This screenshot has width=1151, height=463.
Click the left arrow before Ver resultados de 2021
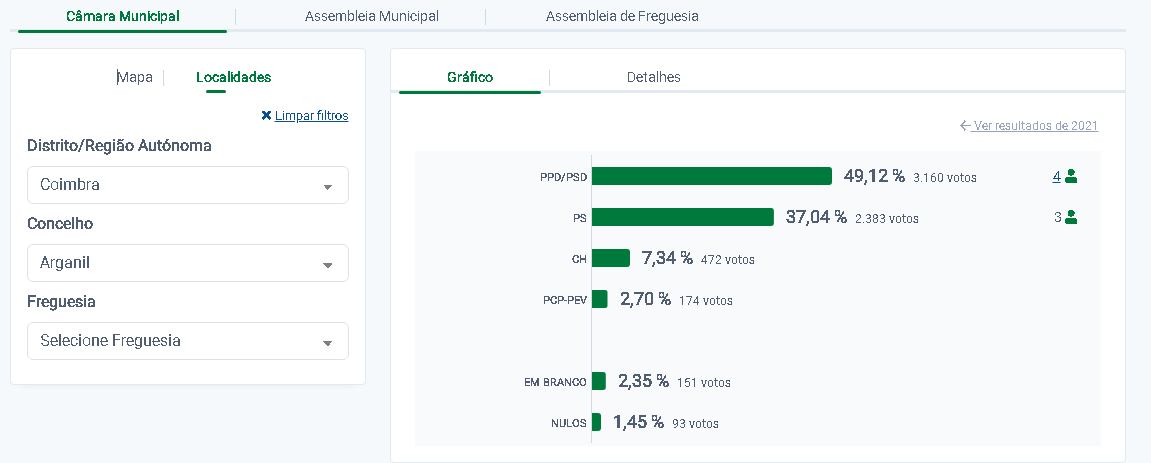965,126
